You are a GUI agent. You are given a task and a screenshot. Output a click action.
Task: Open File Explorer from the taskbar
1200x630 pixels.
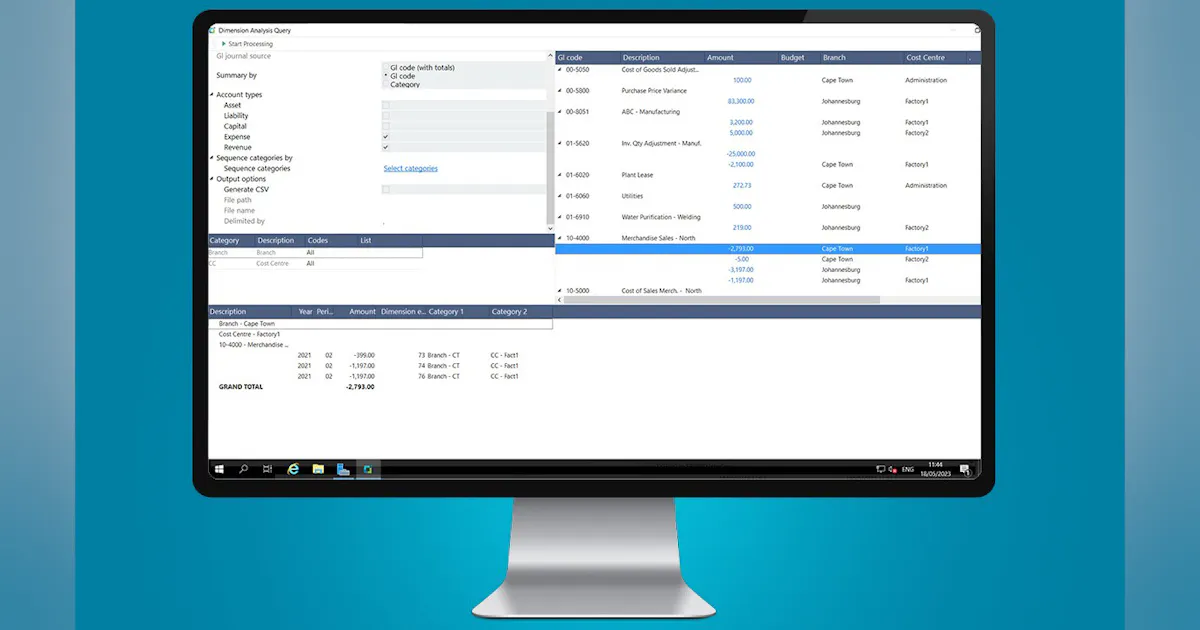pos(317,468)
